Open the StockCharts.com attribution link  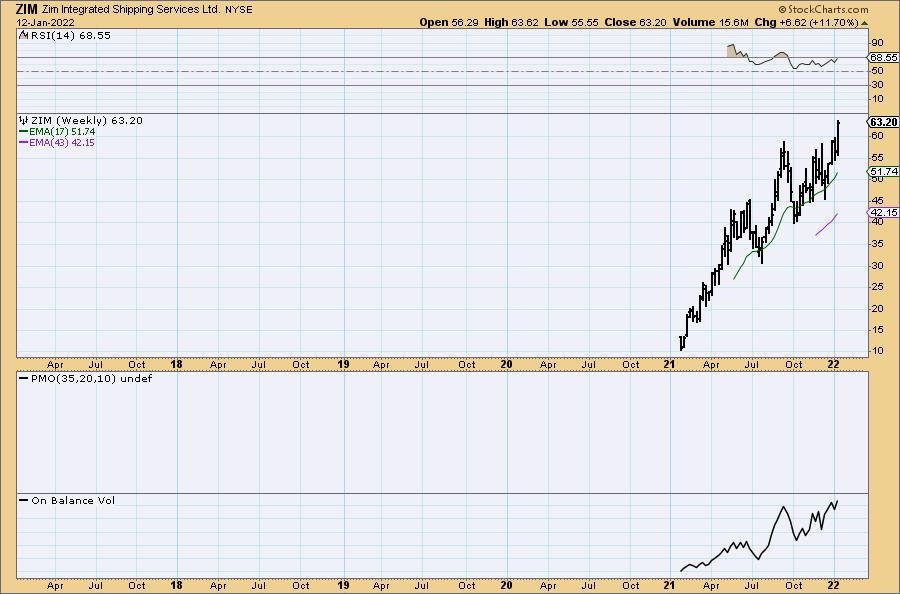click(x=823, y=9)
